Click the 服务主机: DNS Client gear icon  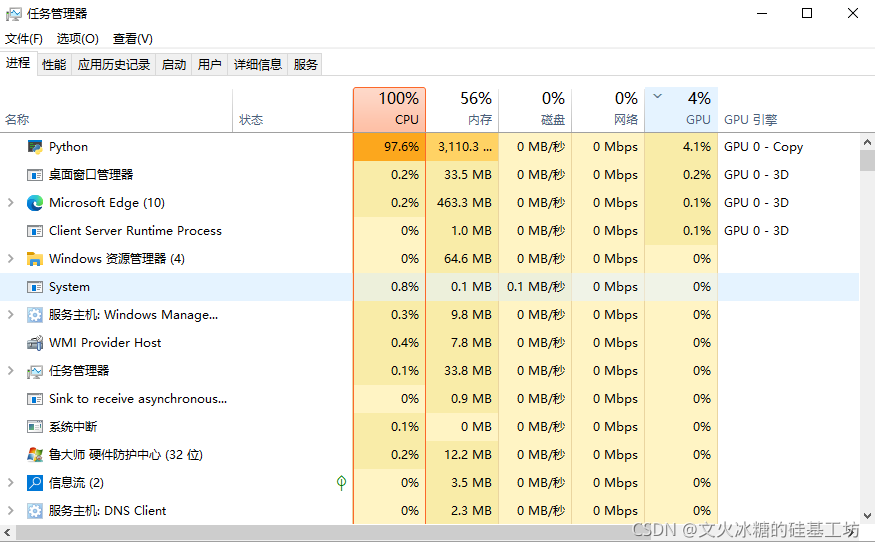[35, 511]
